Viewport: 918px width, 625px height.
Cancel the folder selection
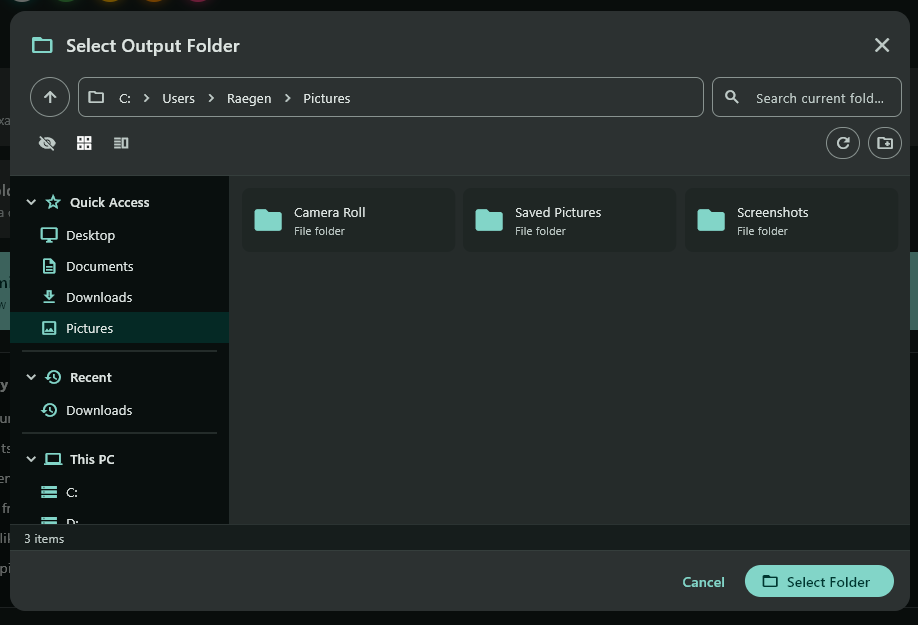(x=703, y=582)
